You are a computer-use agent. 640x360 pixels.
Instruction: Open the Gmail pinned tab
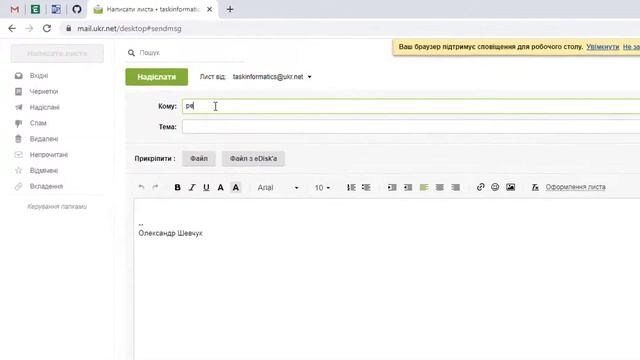click(15, 9)
